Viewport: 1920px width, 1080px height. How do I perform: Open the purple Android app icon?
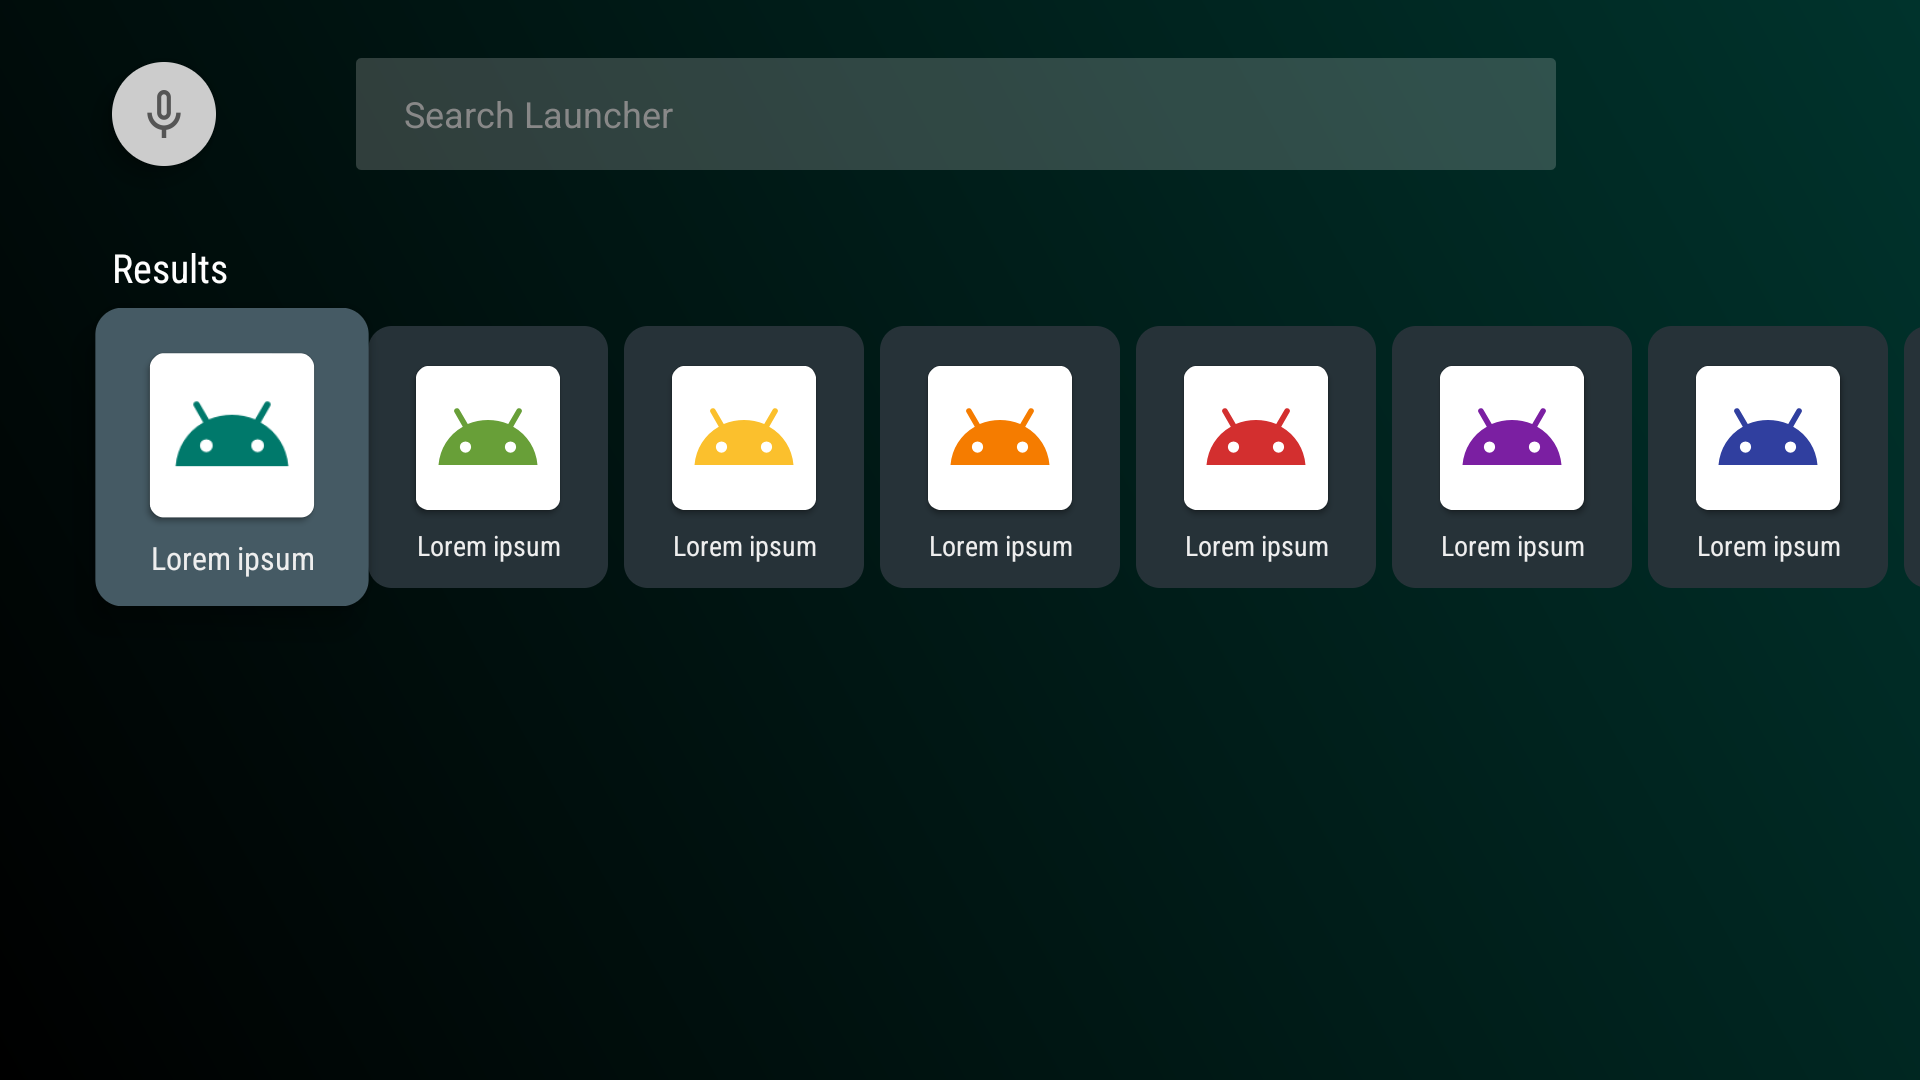click(1512, 438)
